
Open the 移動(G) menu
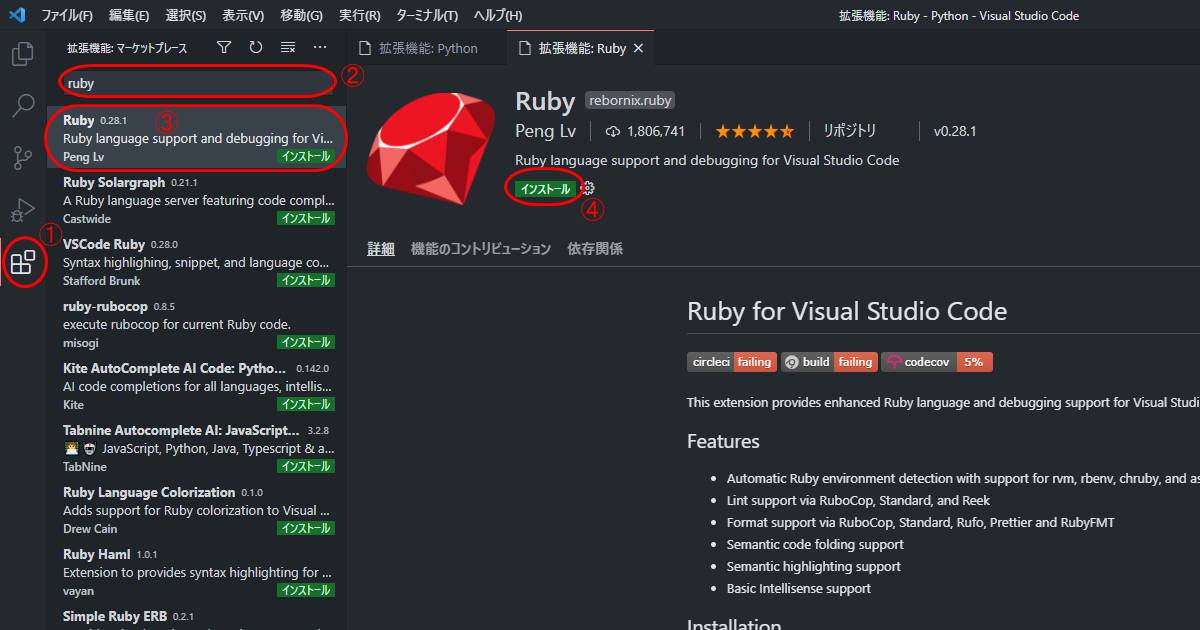tap(301, 16)
